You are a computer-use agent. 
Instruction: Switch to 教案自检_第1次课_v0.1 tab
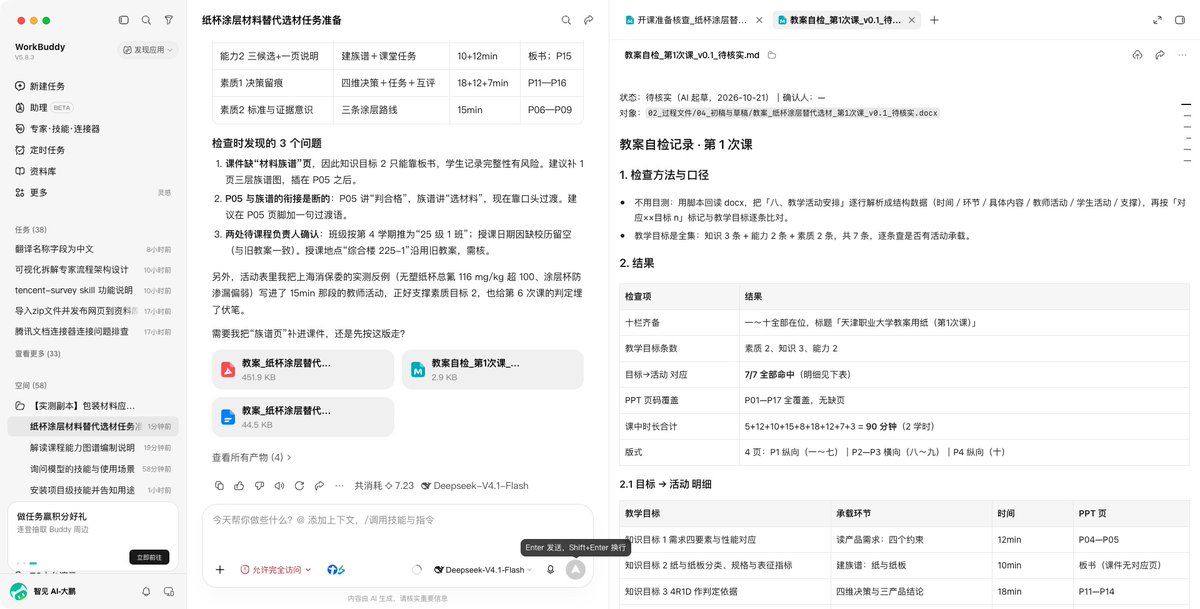[x=846, y=20]
